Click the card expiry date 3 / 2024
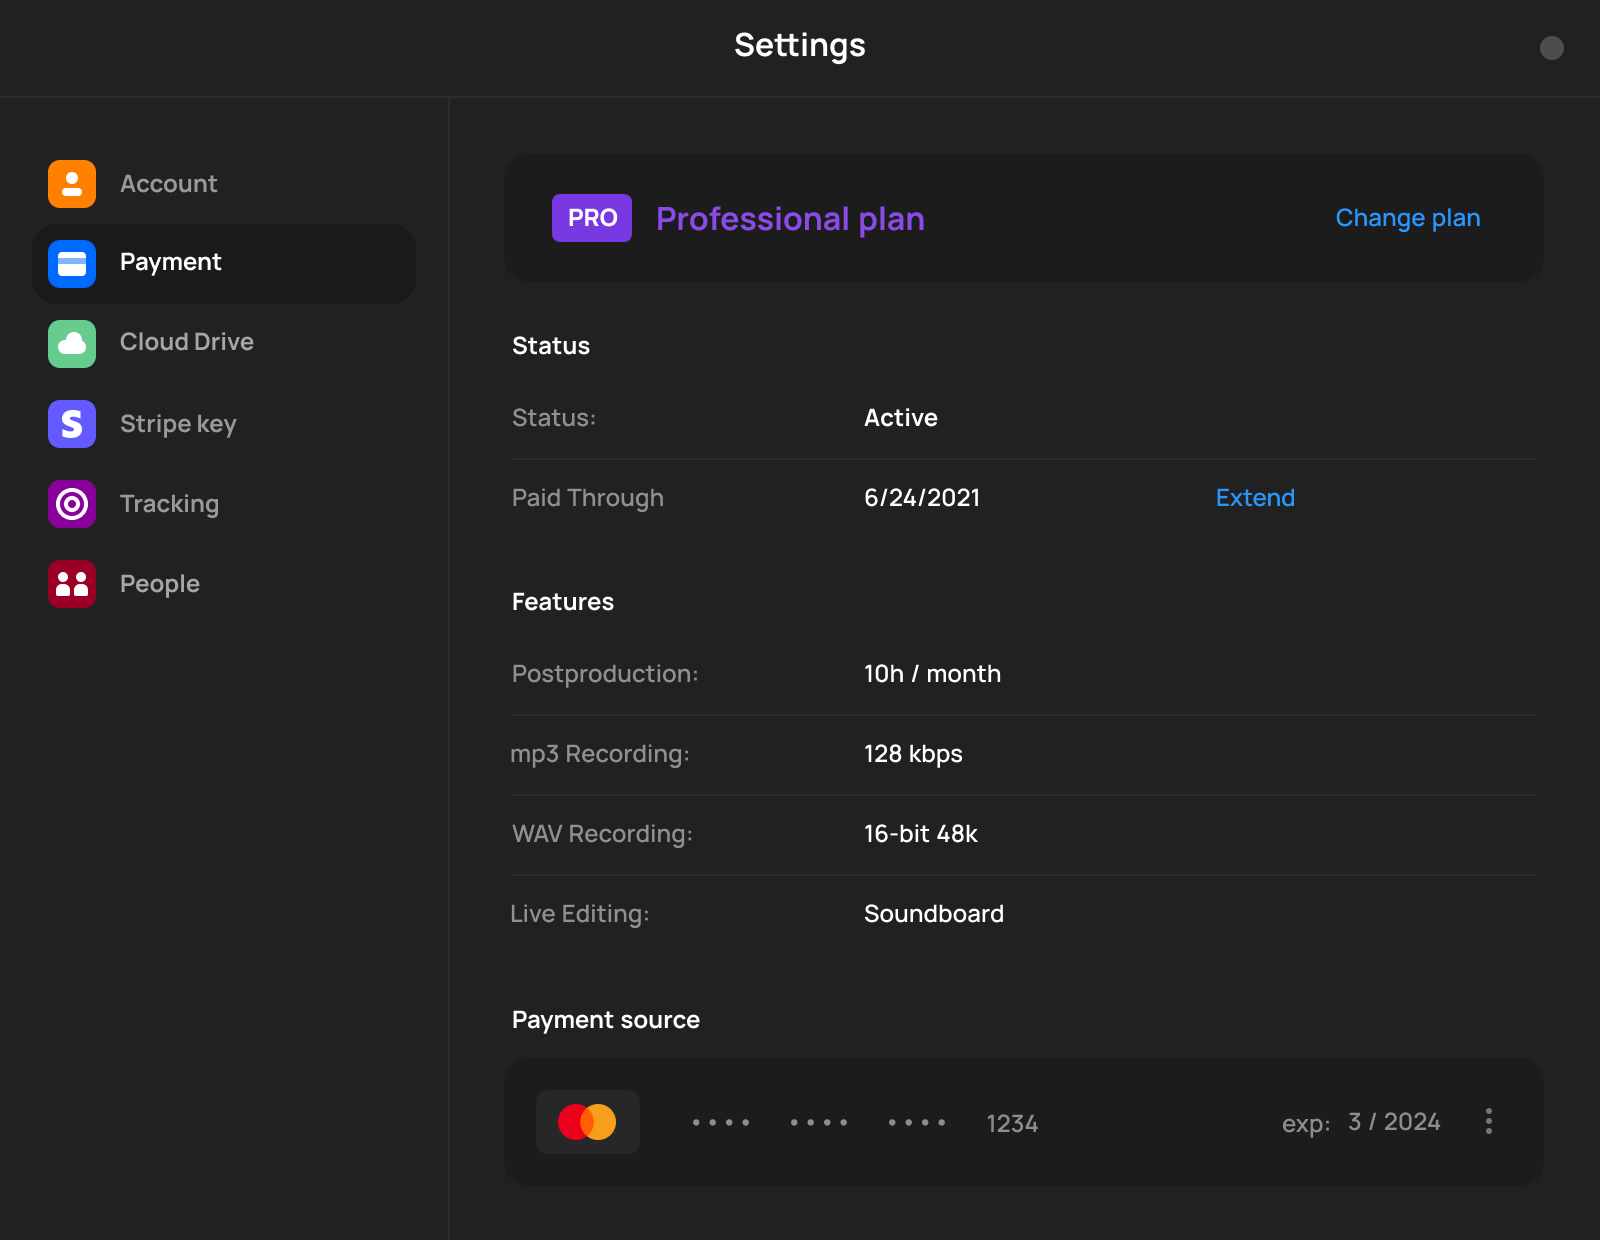 (x=1393, y=1122)
